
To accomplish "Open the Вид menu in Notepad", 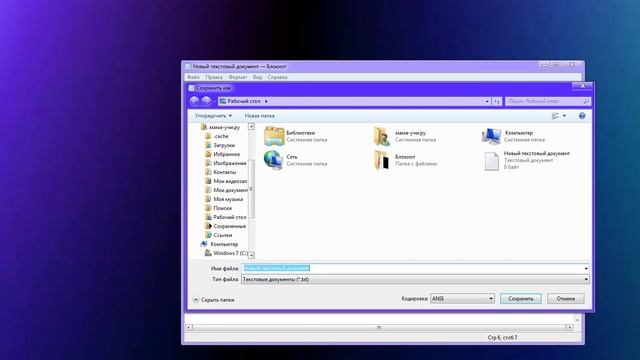I will (x=257, y=77).
